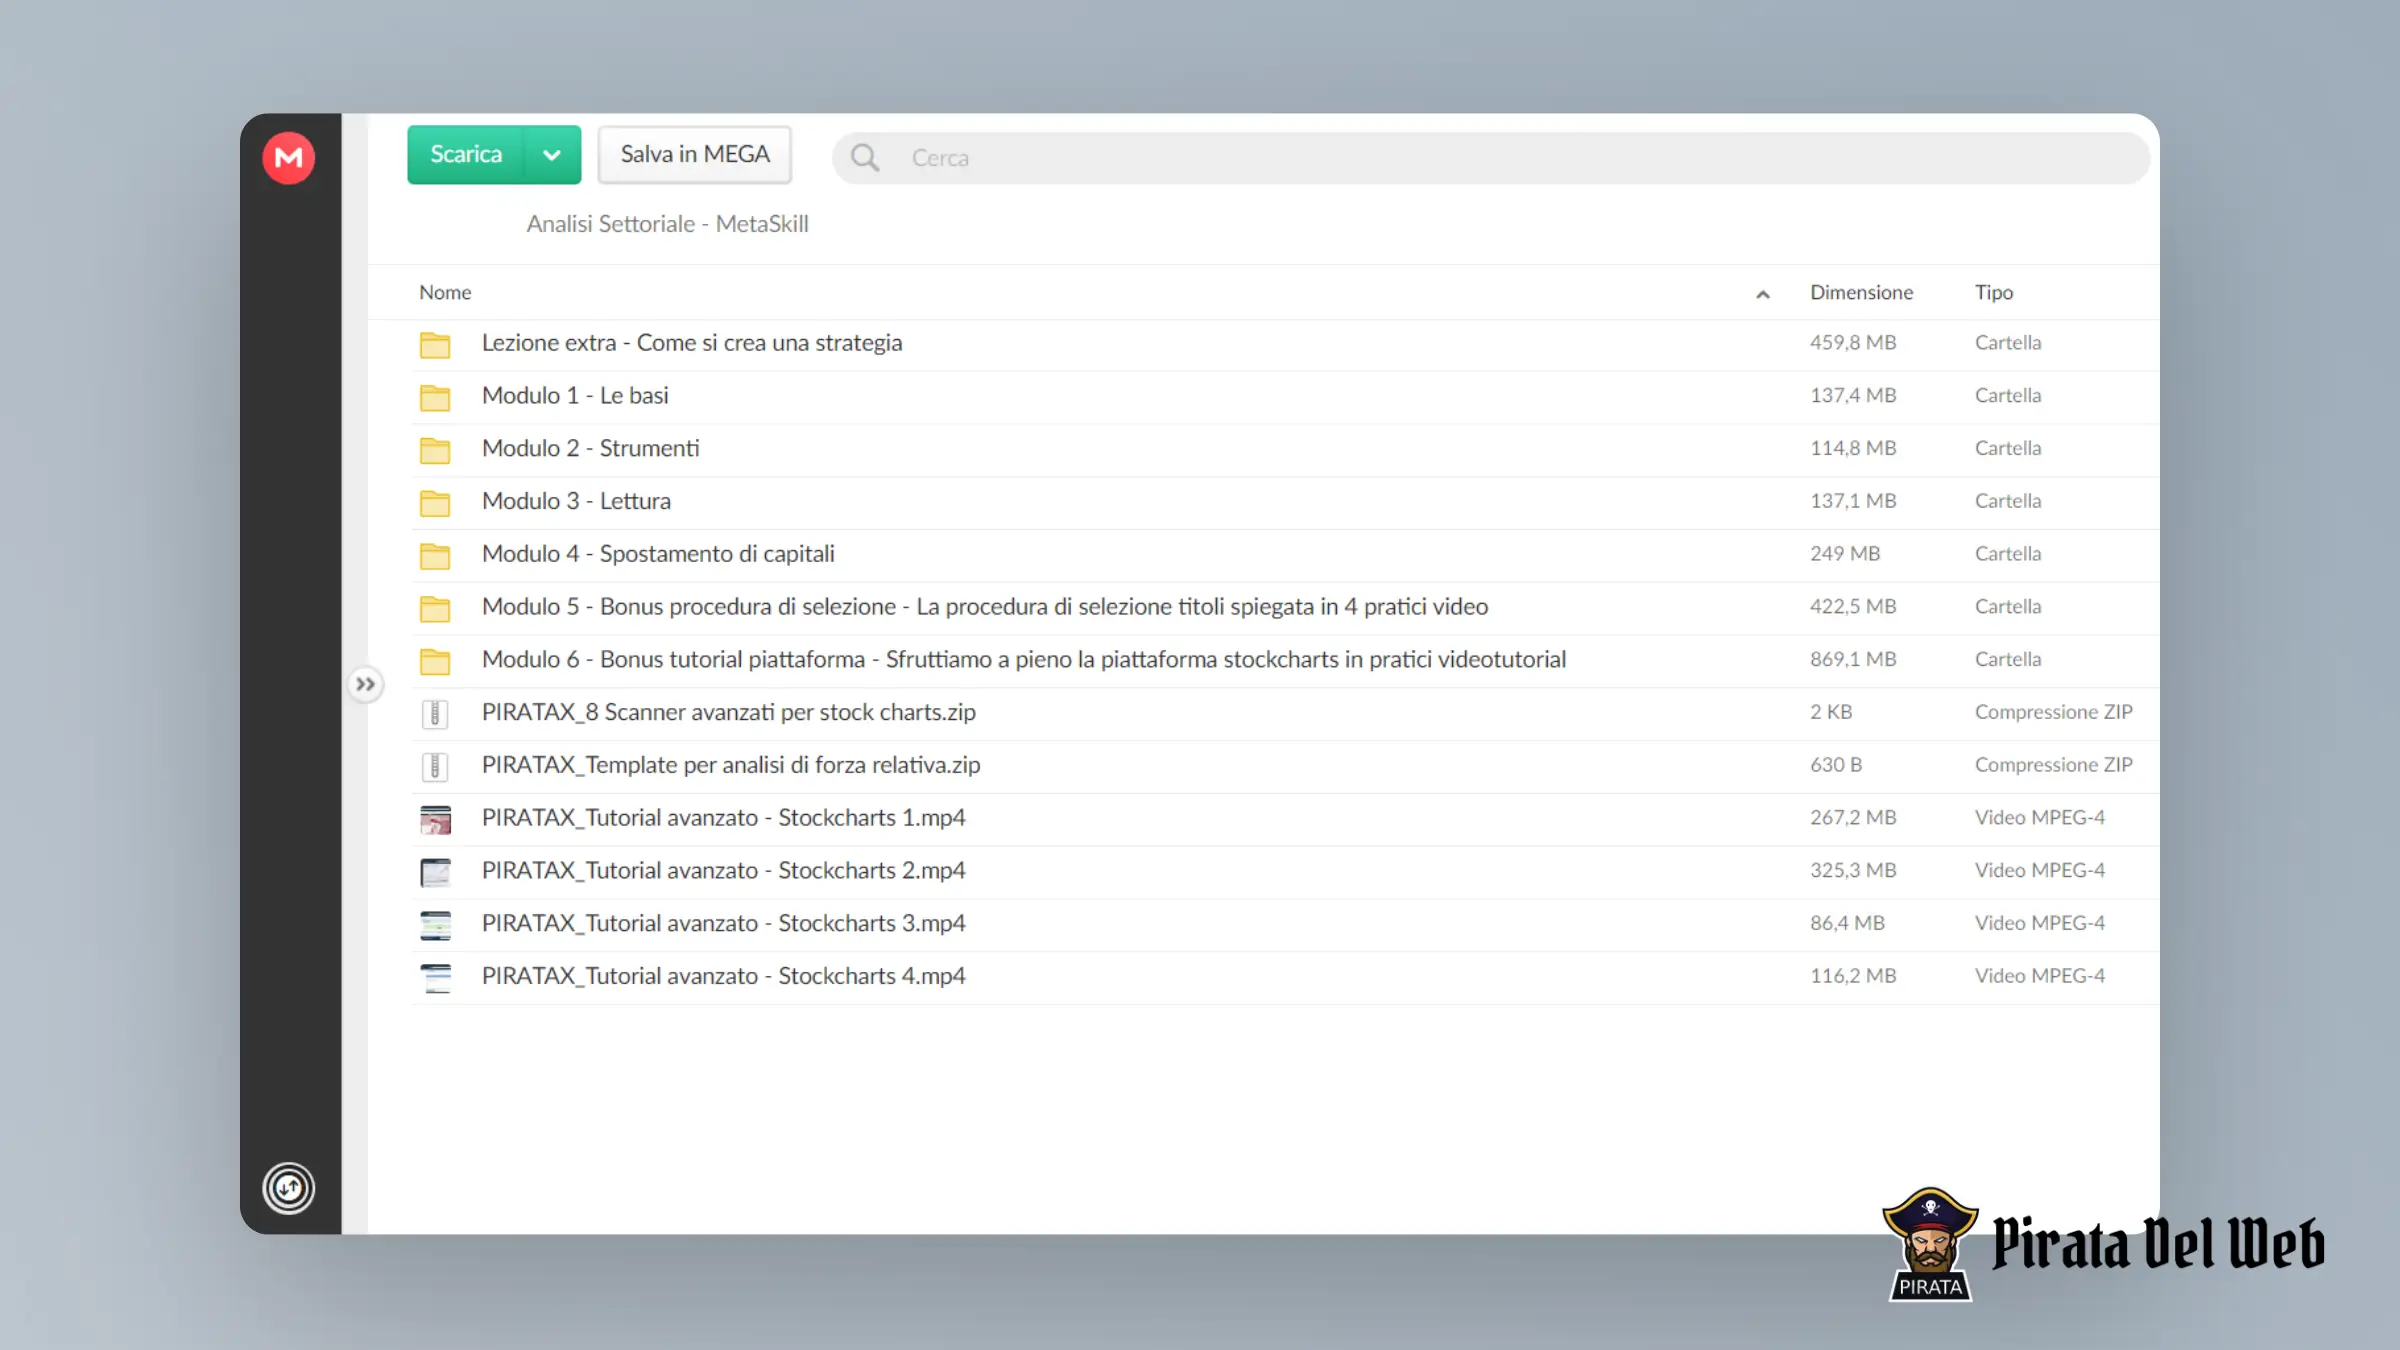Click folder icon of Modulo 4 row
2400x1350 pixels.
[435, 555]
